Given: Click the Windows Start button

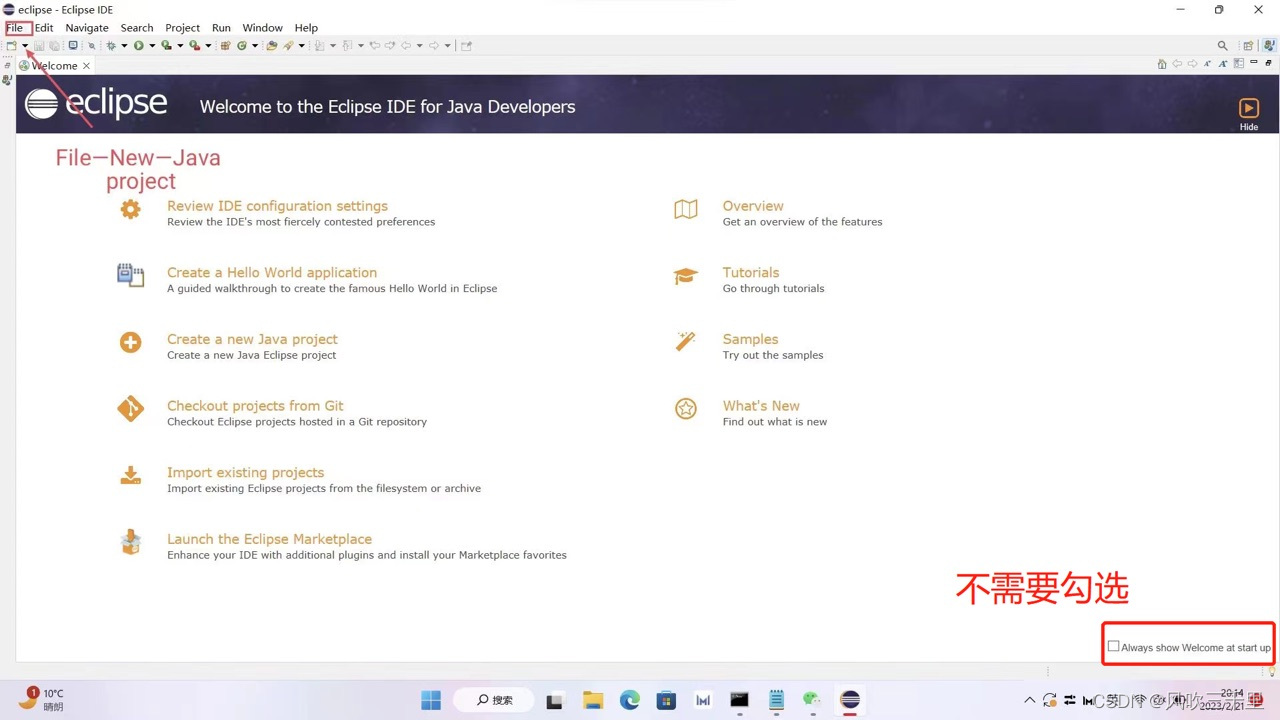Looking at the screenshot, I should click(431, 700).
